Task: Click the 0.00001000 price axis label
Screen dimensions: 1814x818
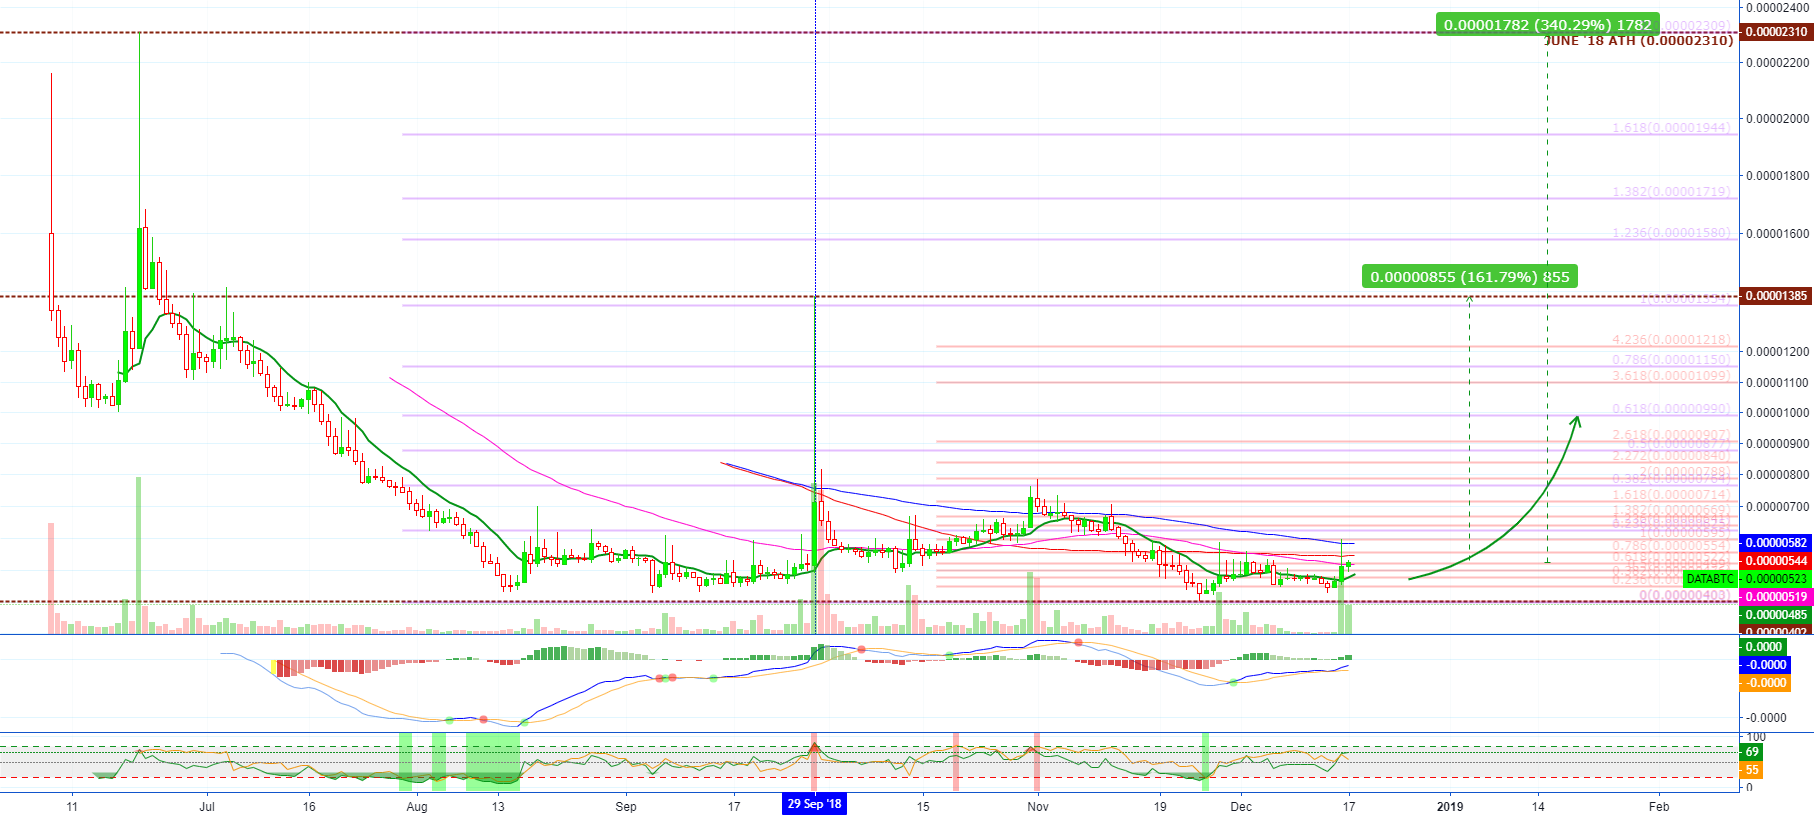Action: [1777, 413]
